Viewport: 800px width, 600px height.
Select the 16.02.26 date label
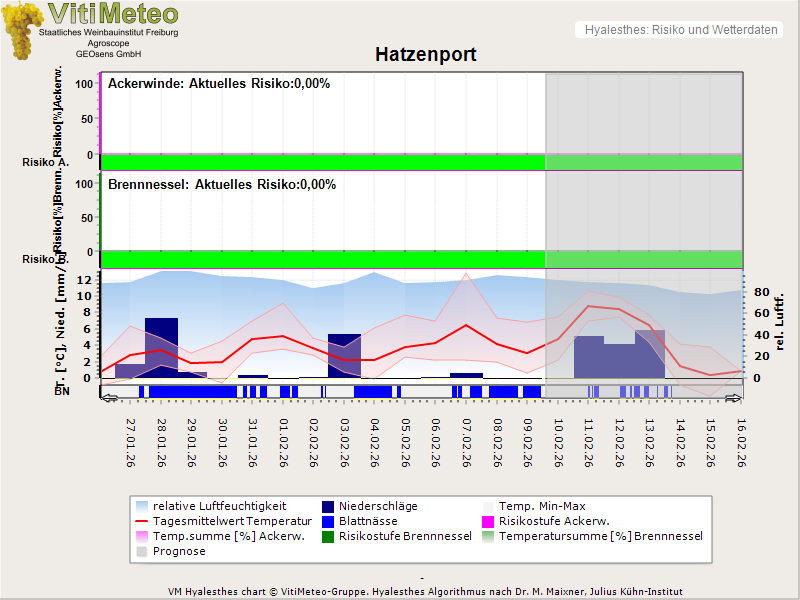click(739, 442)
